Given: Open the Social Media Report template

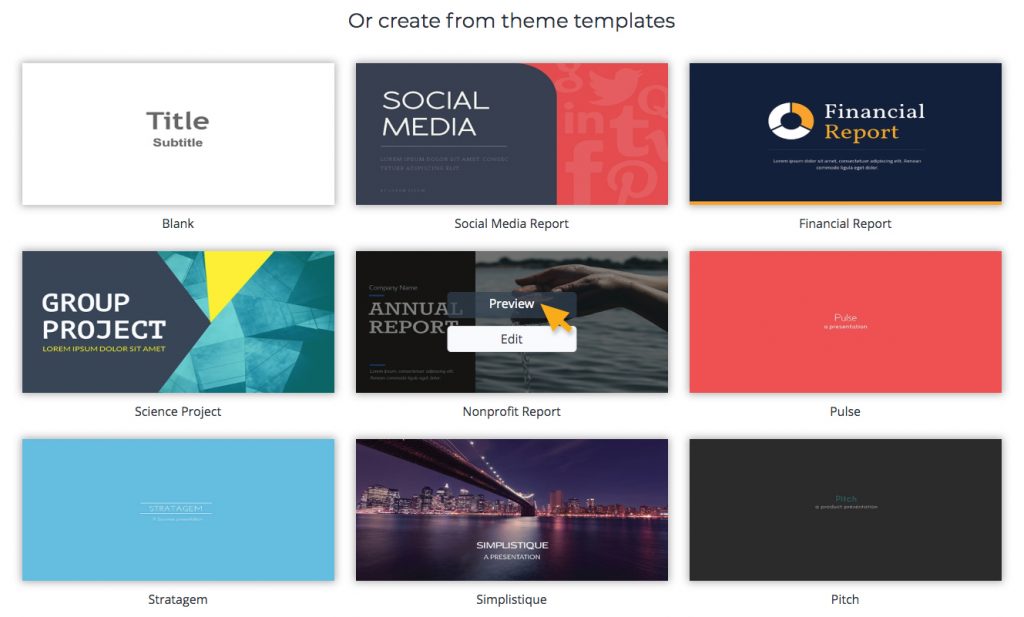Looking at the screenshot, I should pyautogui.click(x=511, y=133).
